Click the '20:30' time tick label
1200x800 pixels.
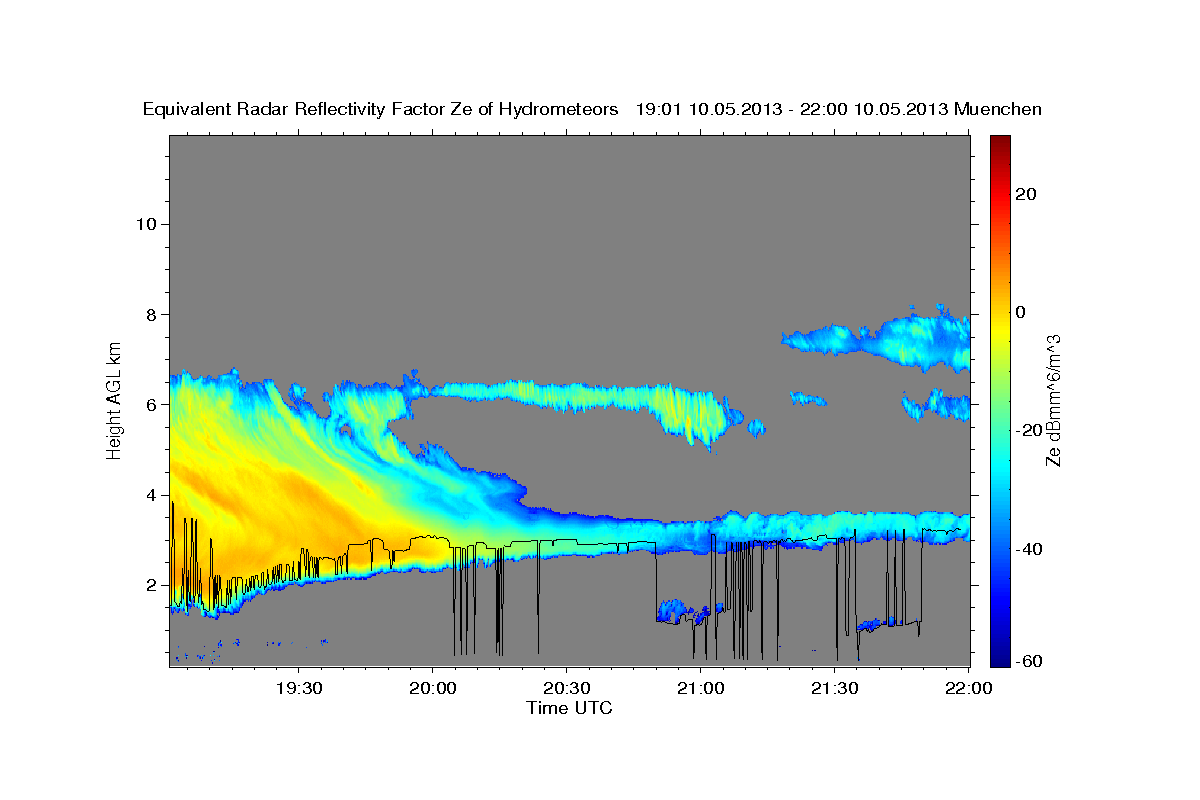point(567,688)
